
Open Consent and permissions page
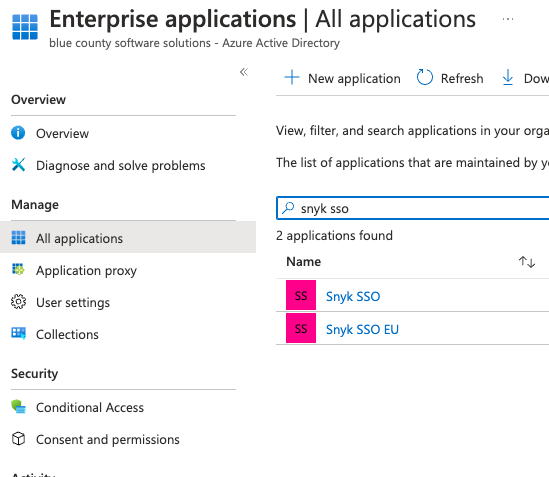(107, 440)
